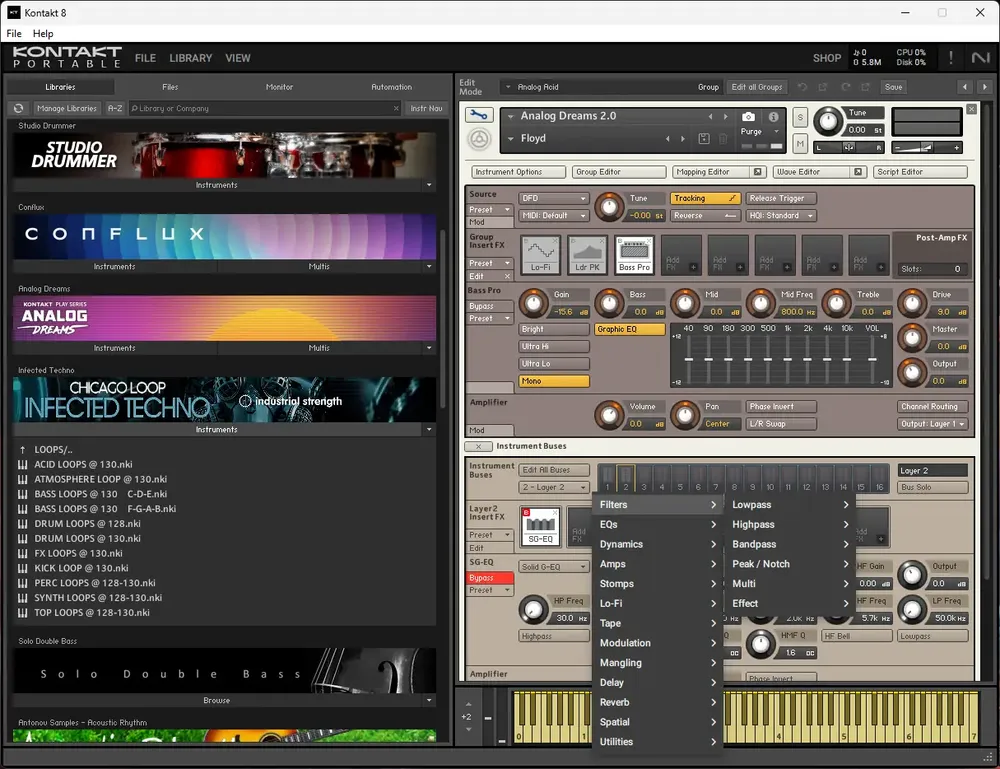The image size is (1000, 769).
Task: Open the Reverb submenu
Action: point(657,702)
